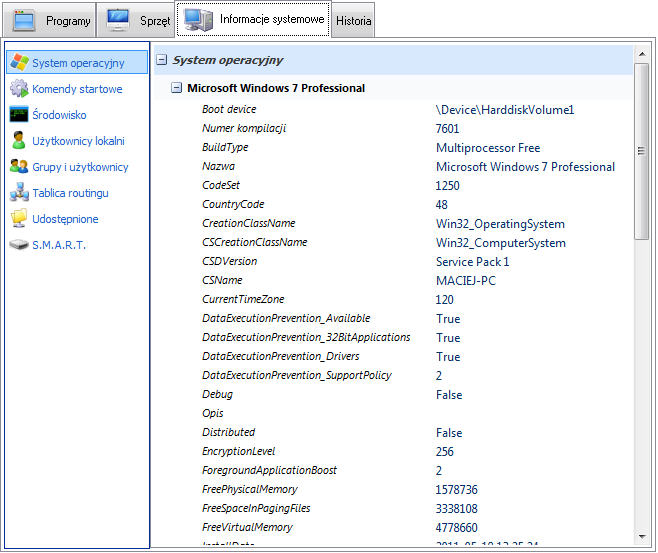Select the Numer kompilacji label

244,128
